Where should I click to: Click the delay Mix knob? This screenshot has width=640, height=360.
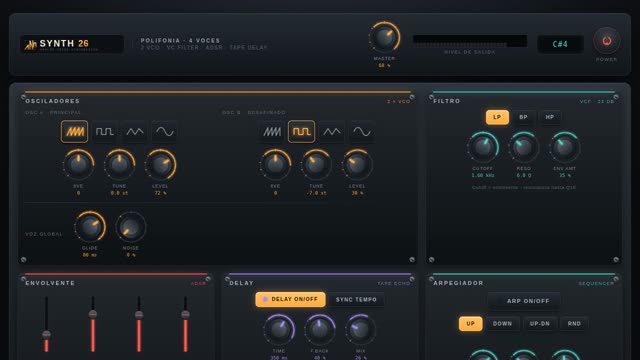click(x=360, y=329)
